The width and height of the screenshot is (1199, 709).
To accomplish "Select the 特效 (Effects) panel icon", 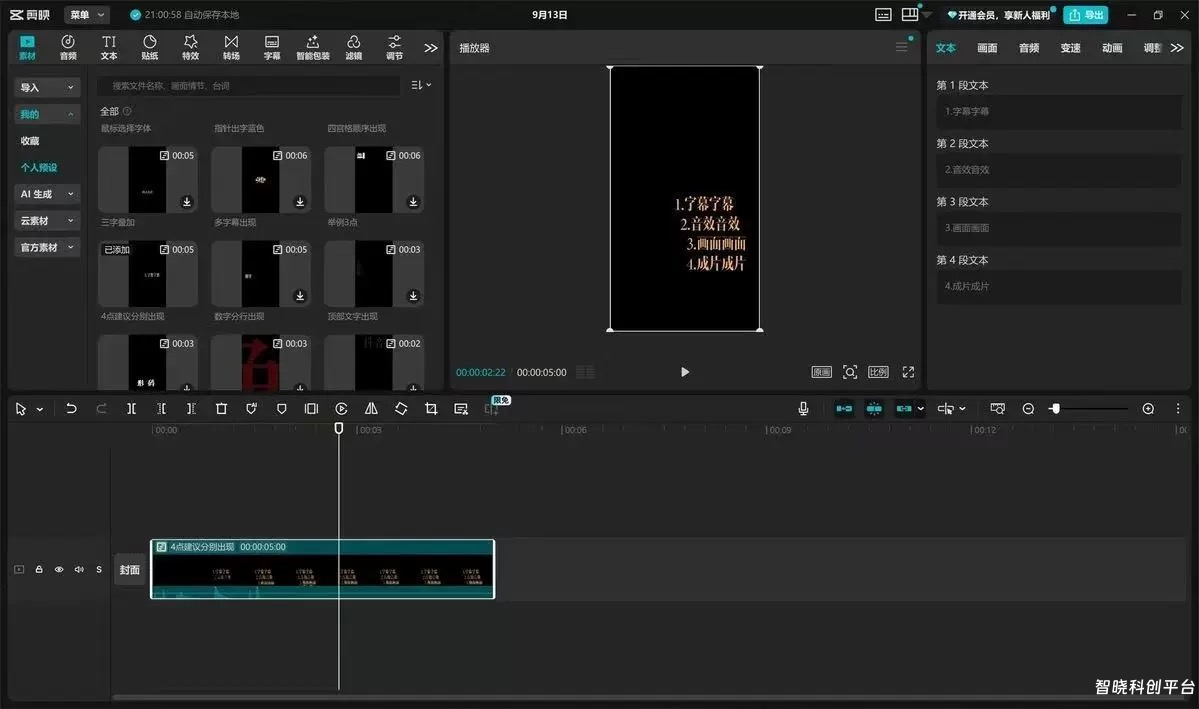I will 190,47.
